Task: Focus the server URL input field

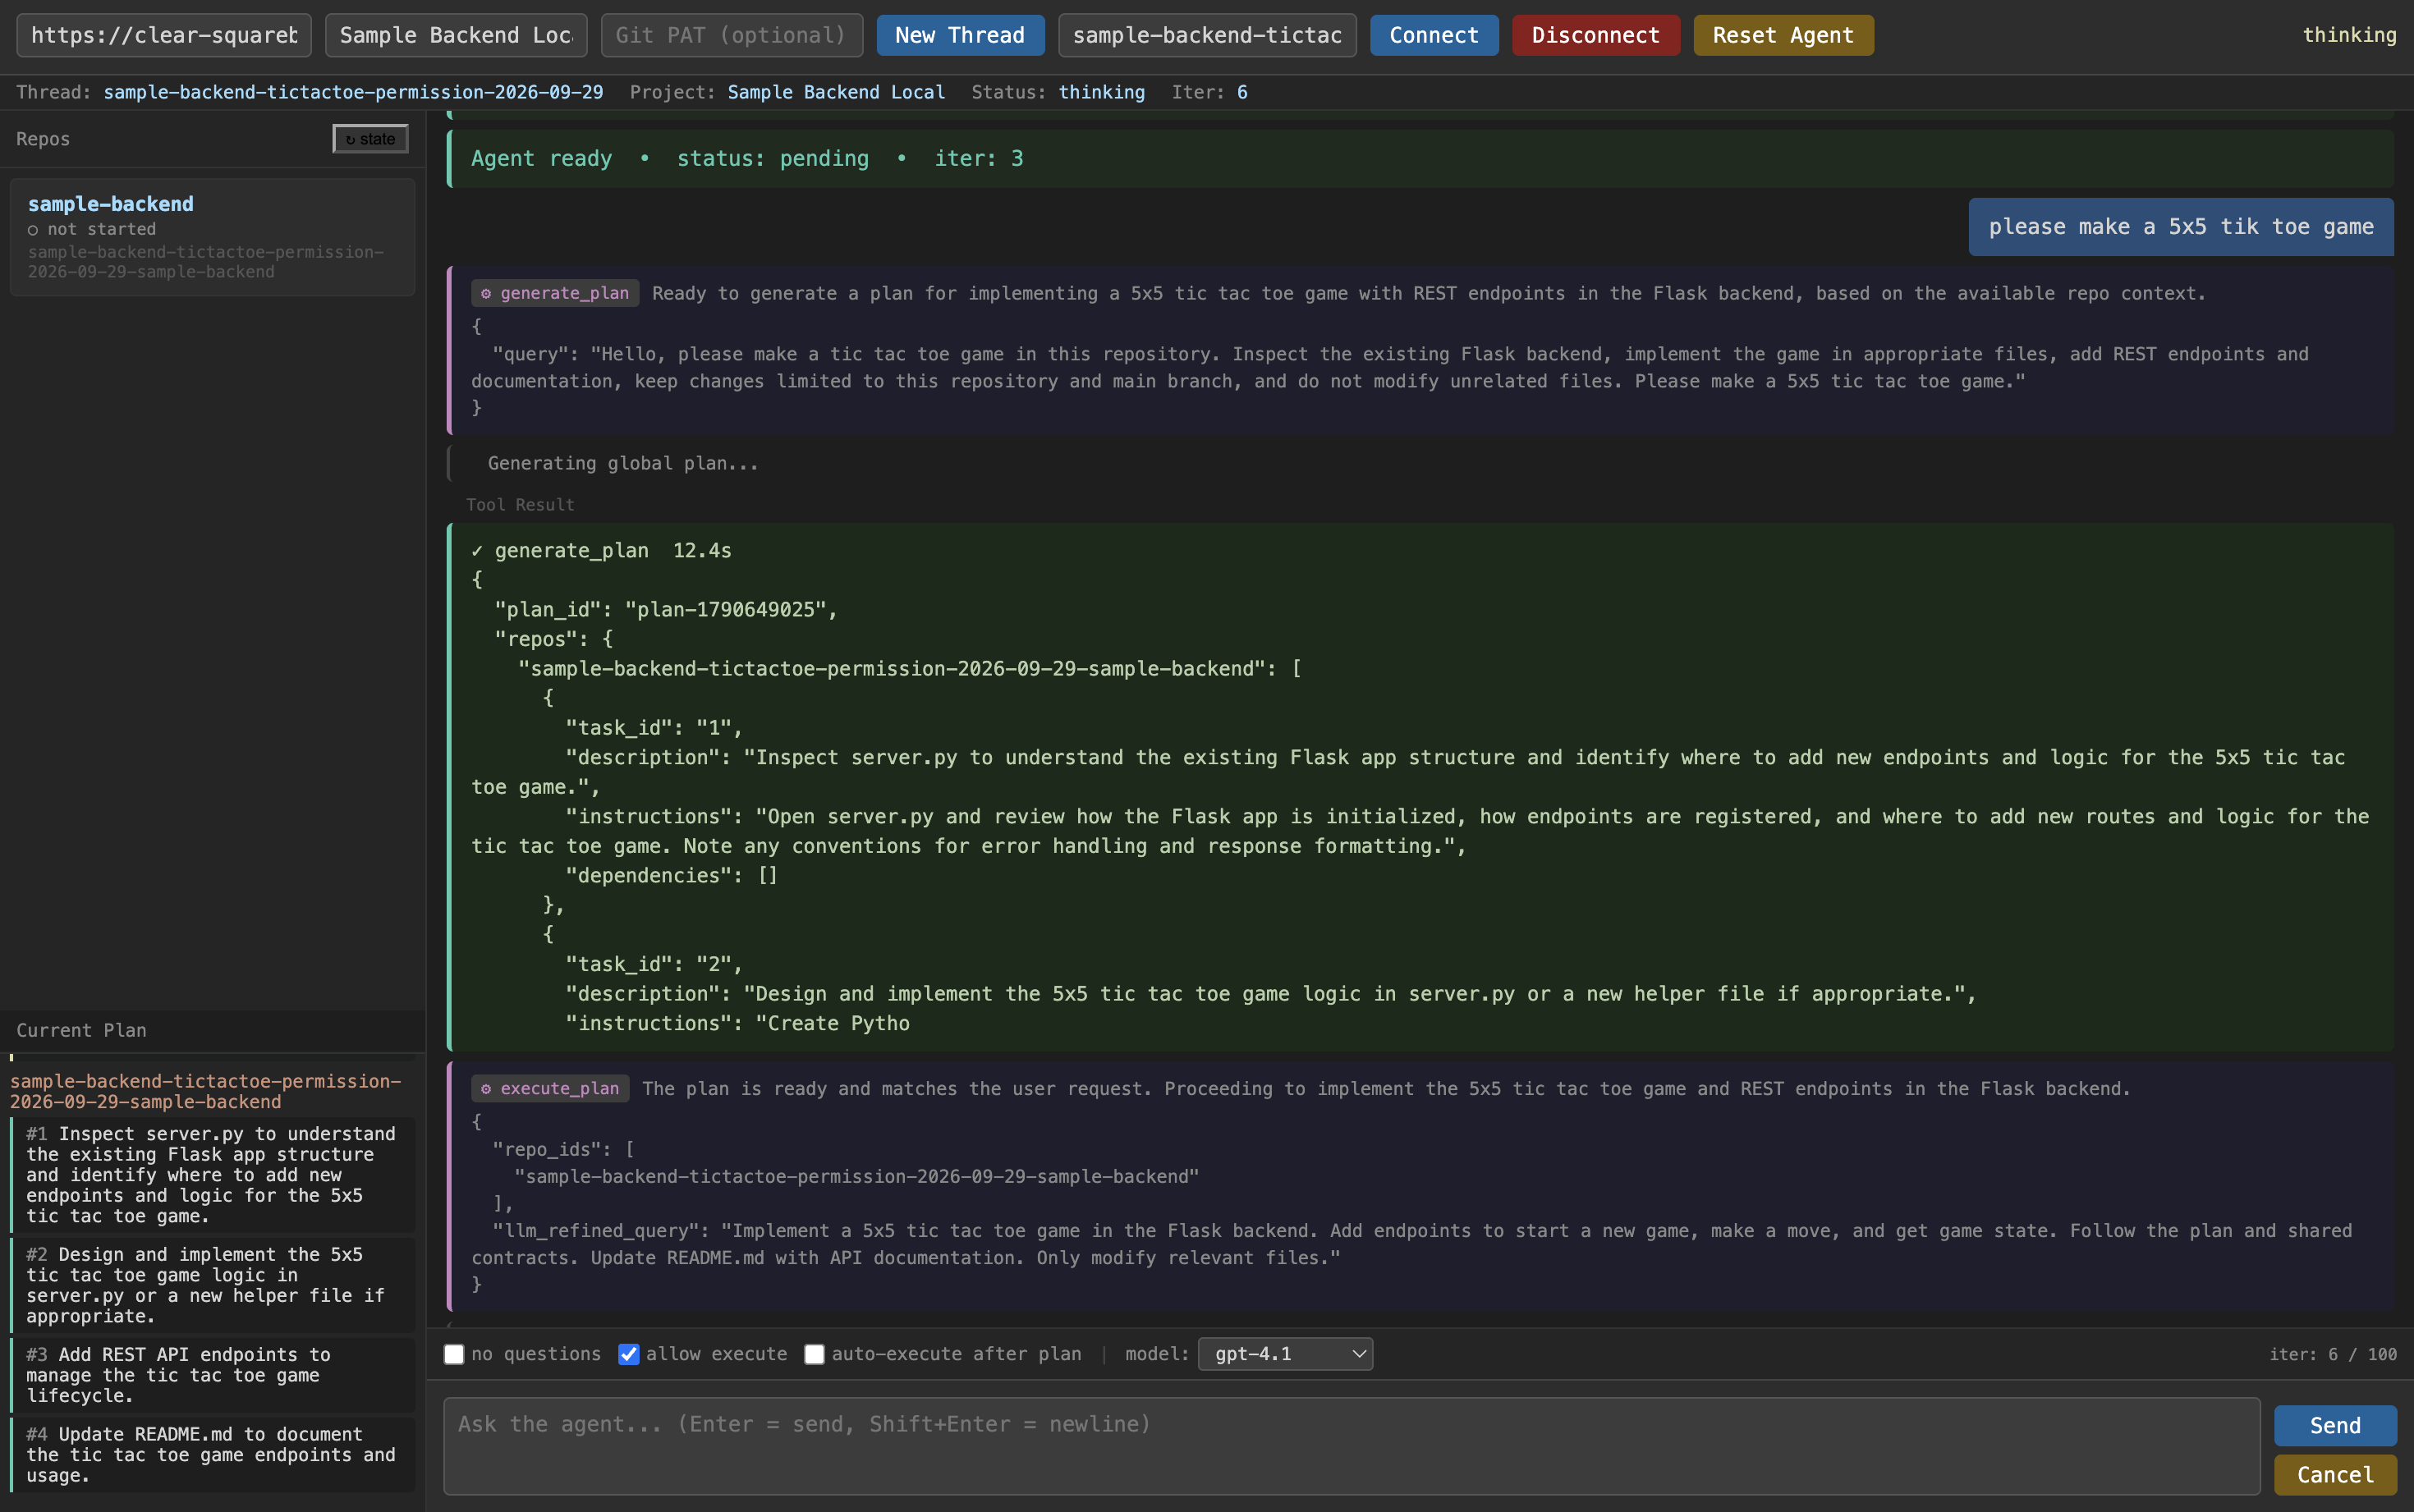Action: pos(164,35)
